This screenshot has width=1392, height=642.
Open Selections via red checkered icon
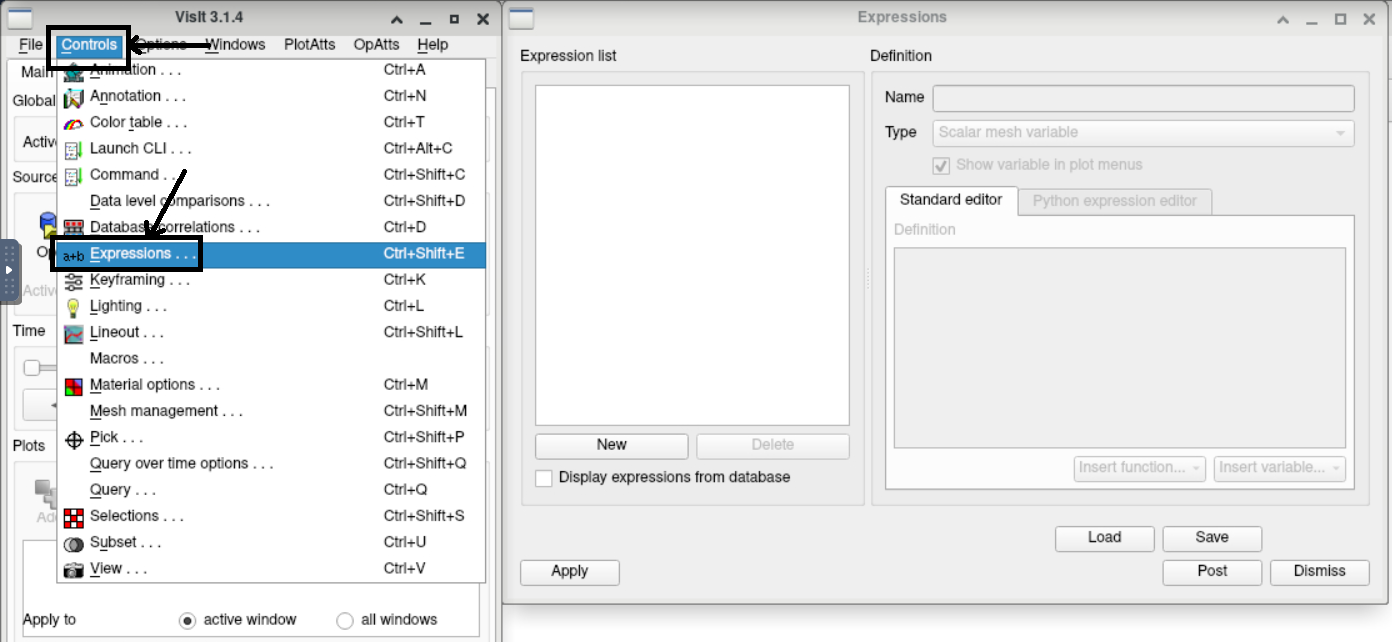click(74, 516)
